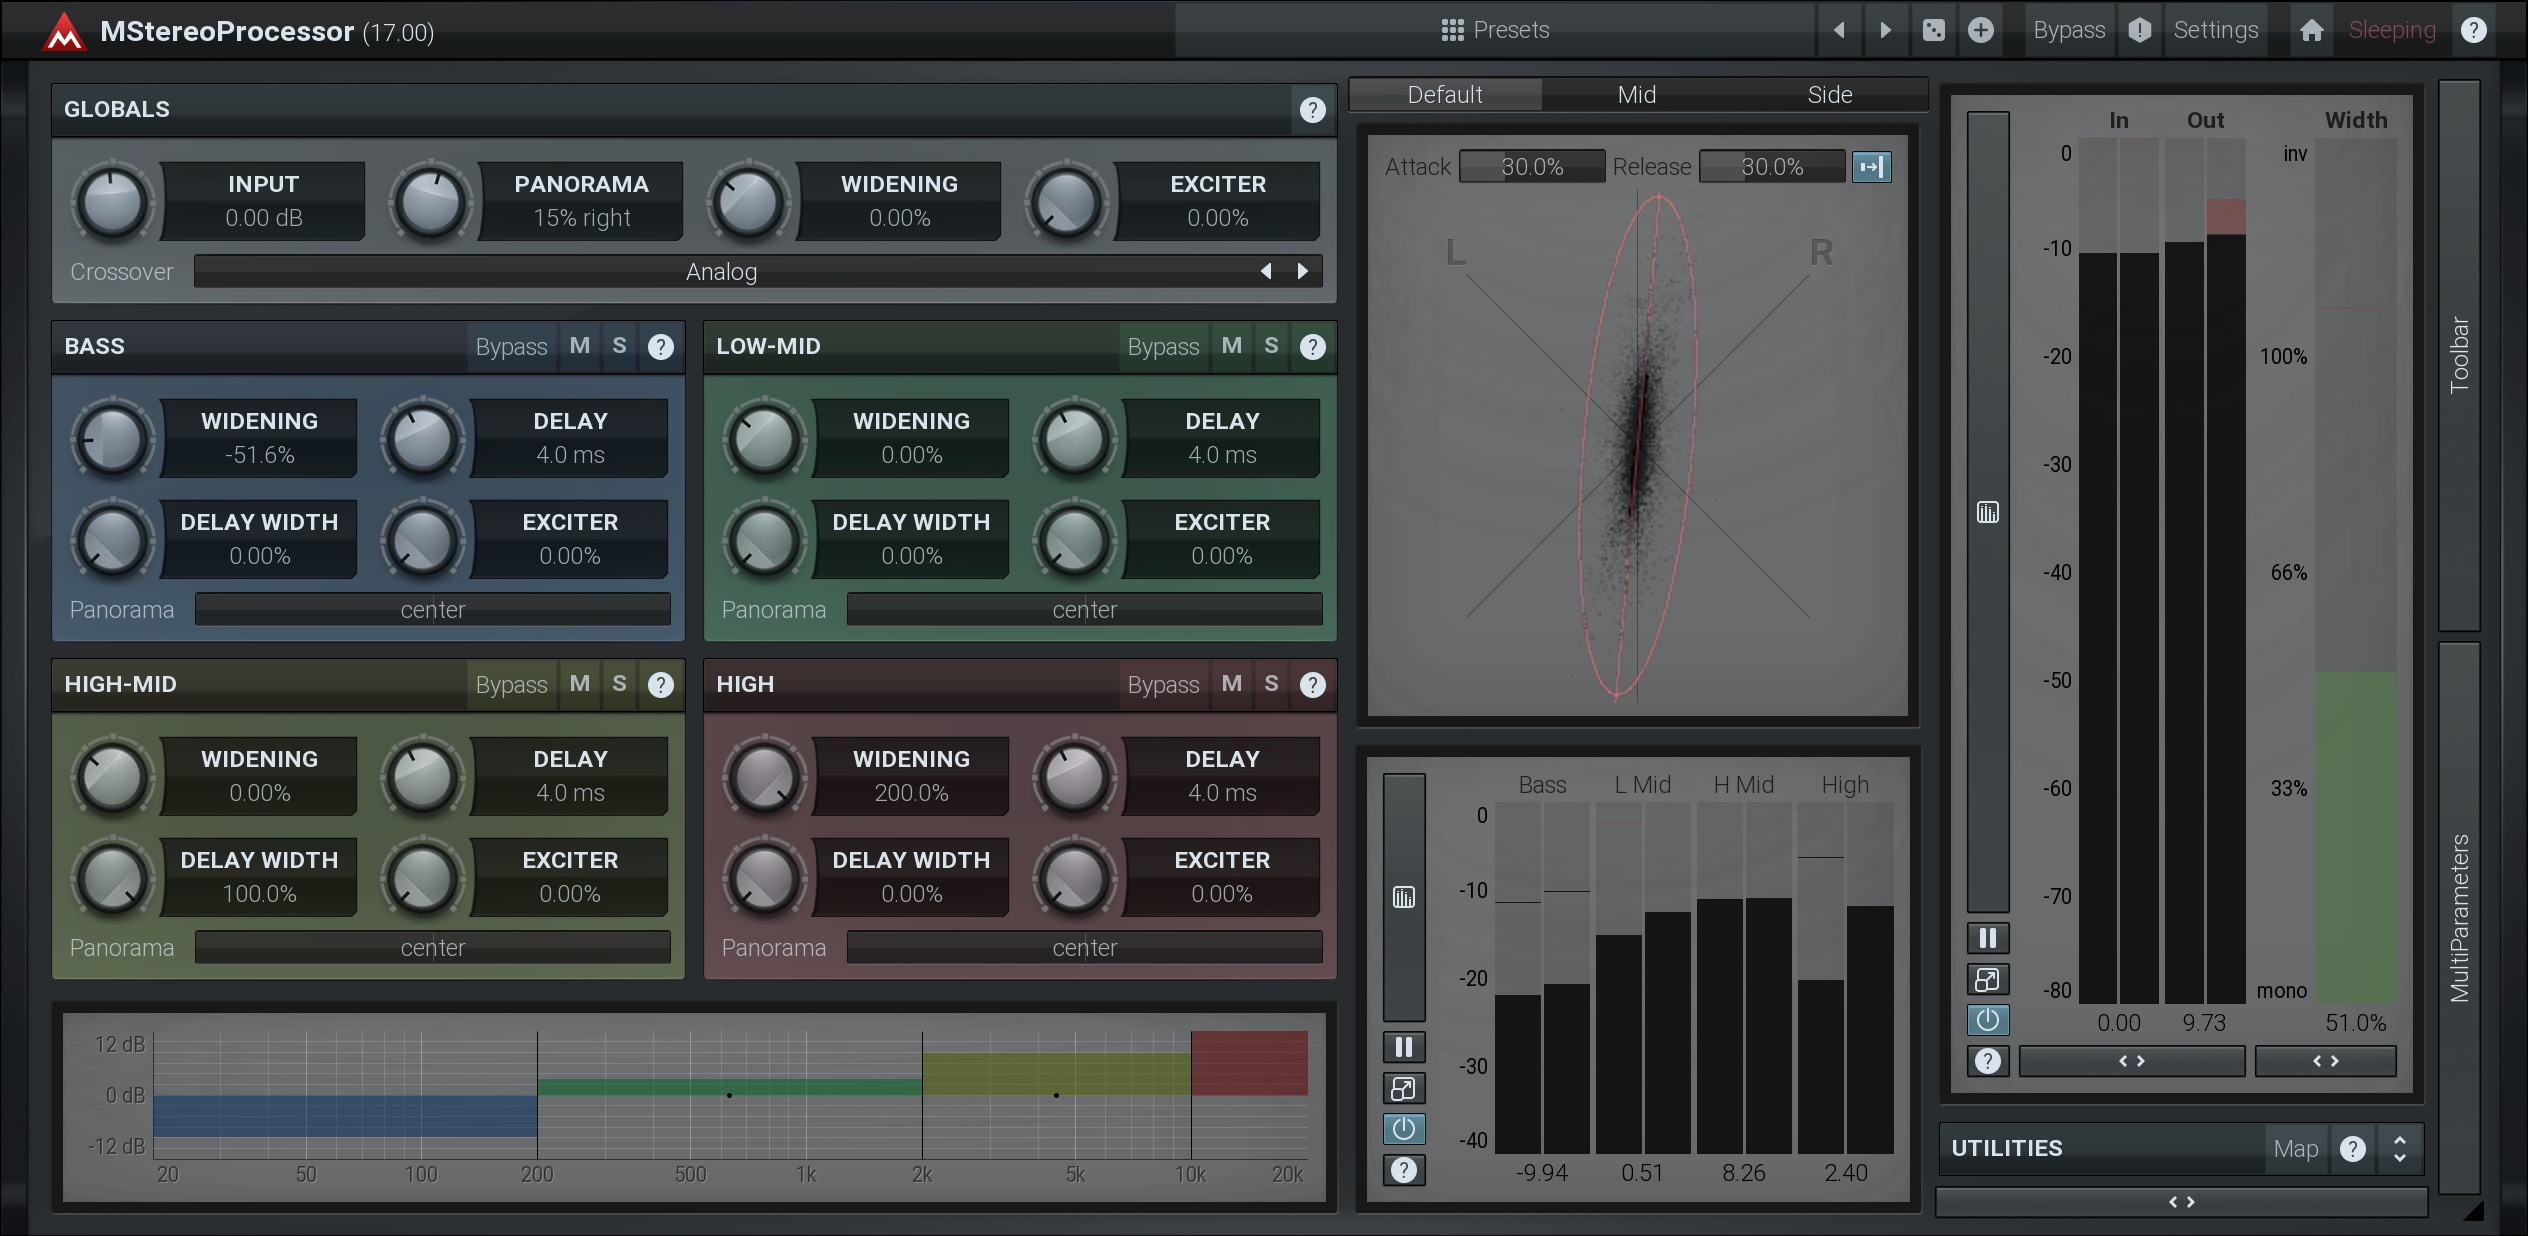2528x1236 pixels.
Task: Click the main meter popup window icon
Action: coord(1987,979)
